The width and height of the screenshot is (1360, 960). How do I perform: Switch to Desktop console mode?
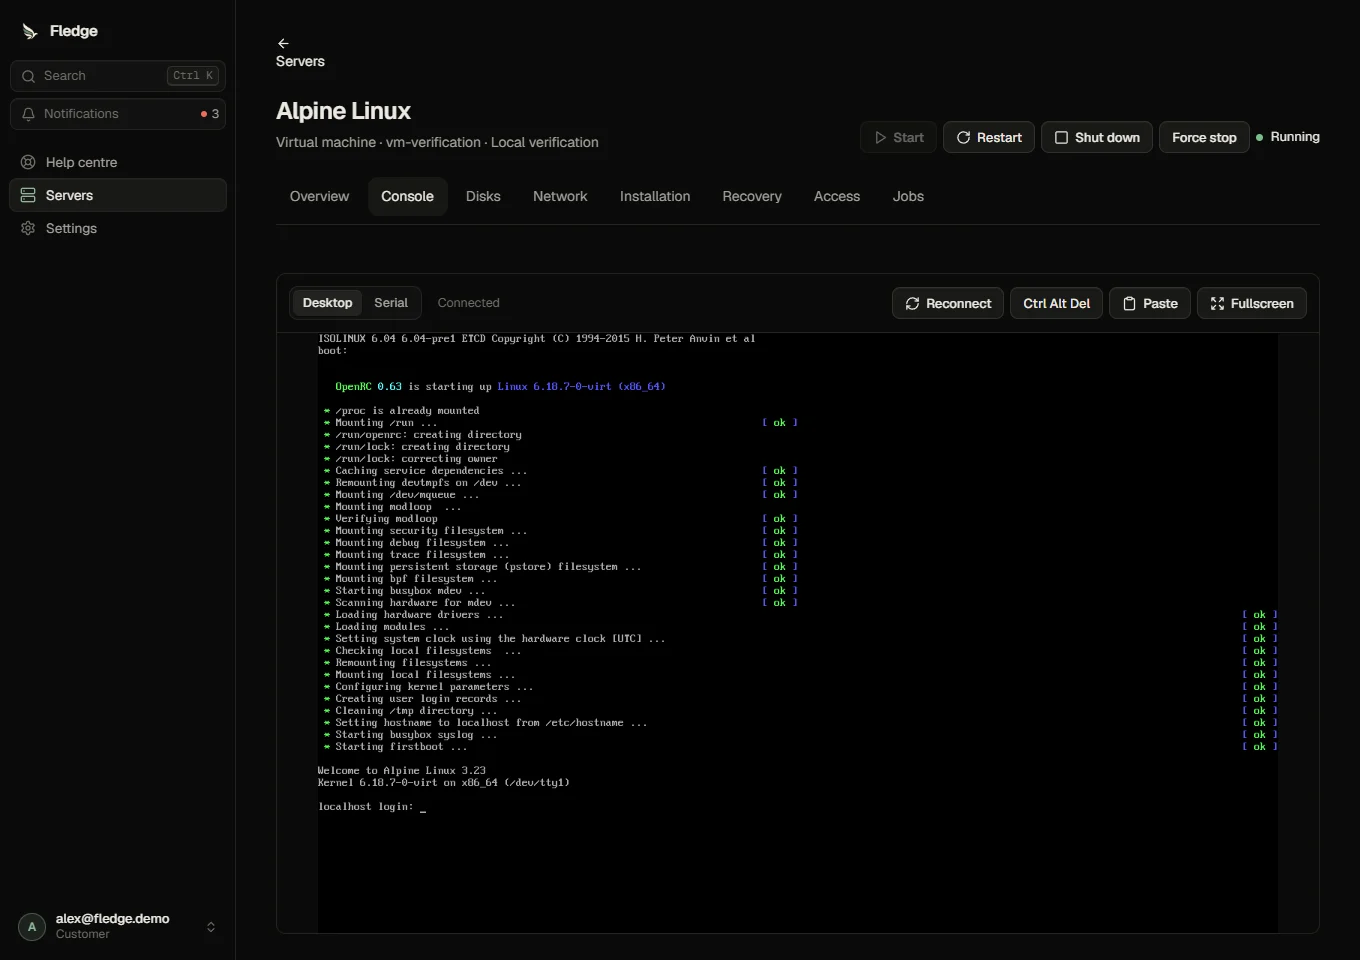click(x=327, y=303)
